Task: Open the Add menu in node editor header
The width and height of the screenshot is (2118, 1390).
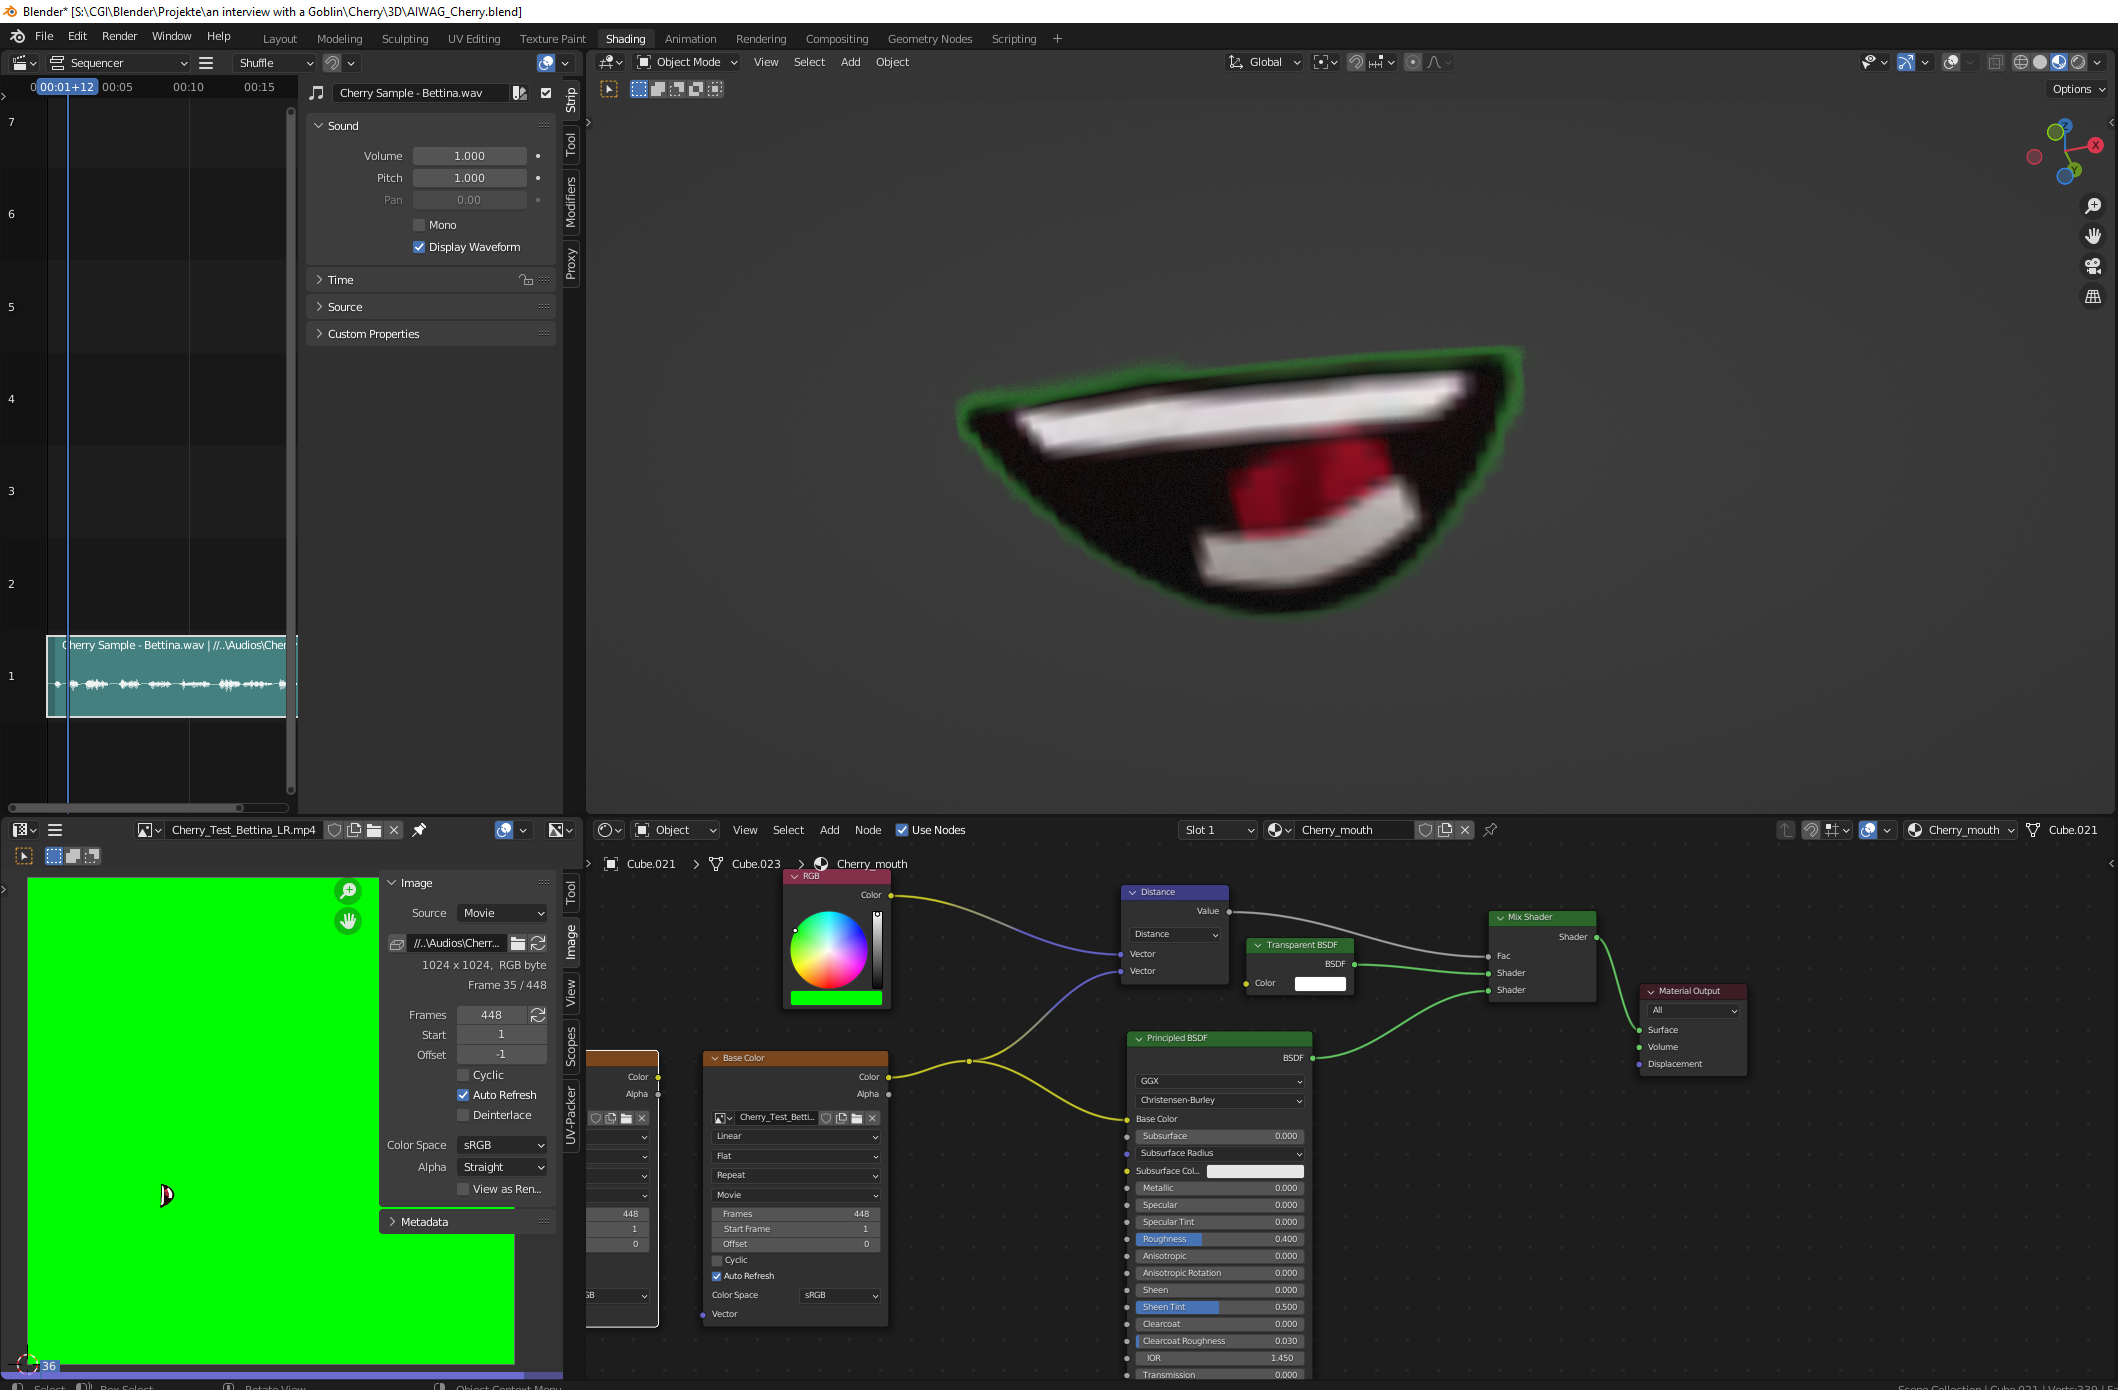Action: pyautogui.click(x=829, y=830)
